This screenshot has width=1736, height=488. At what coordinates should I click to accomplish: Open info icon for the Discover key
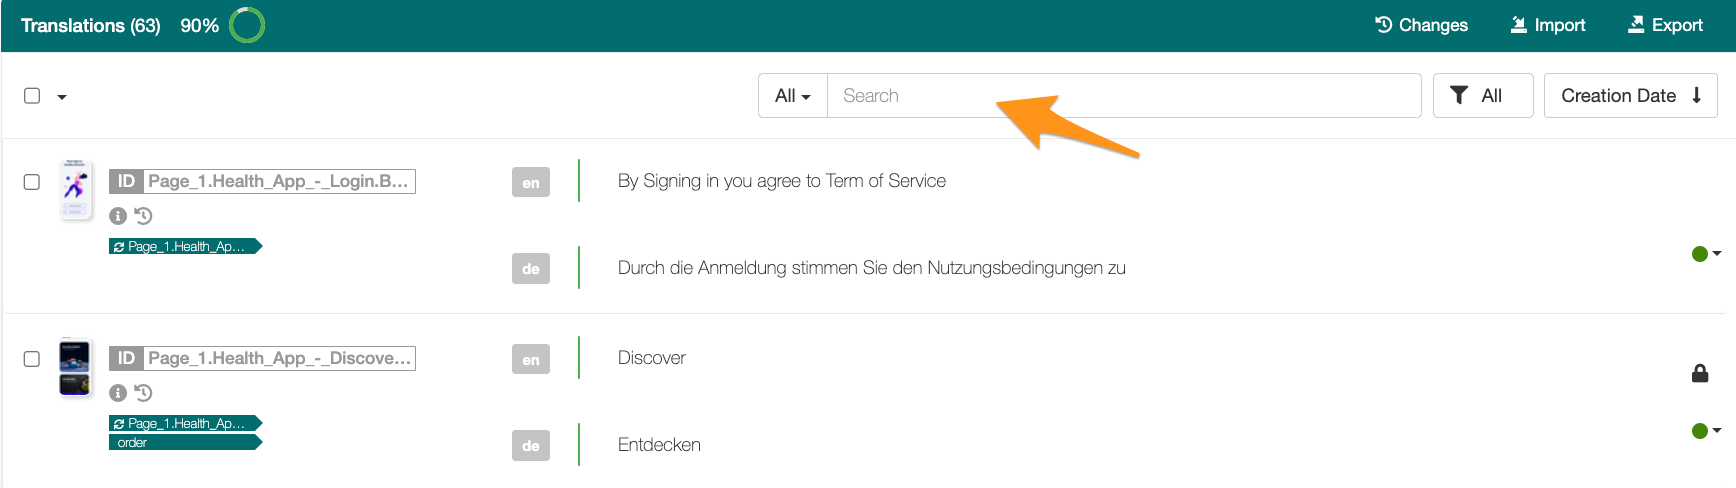[118, 393]
